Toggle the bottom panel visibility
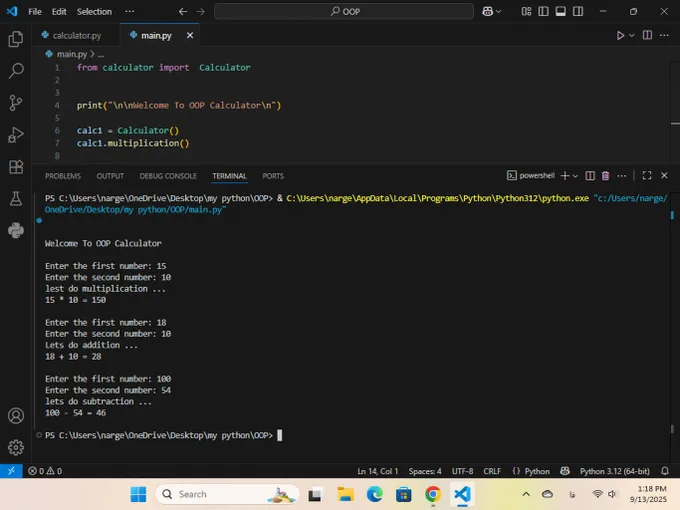This screenshot has width=680, height=510. point(560,12)
